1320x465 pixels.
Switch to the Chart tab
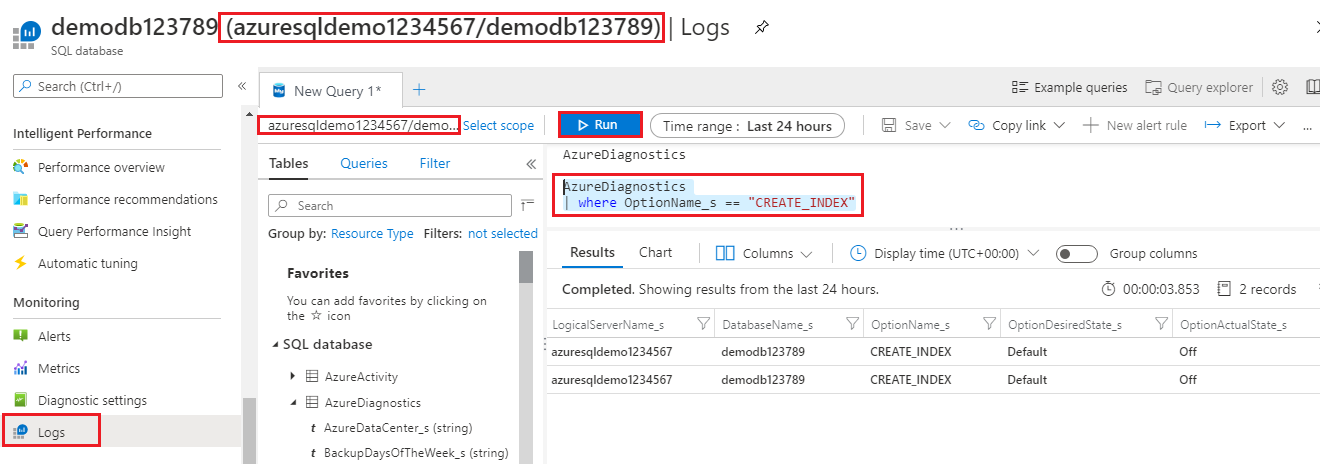(x=656, y=253)
